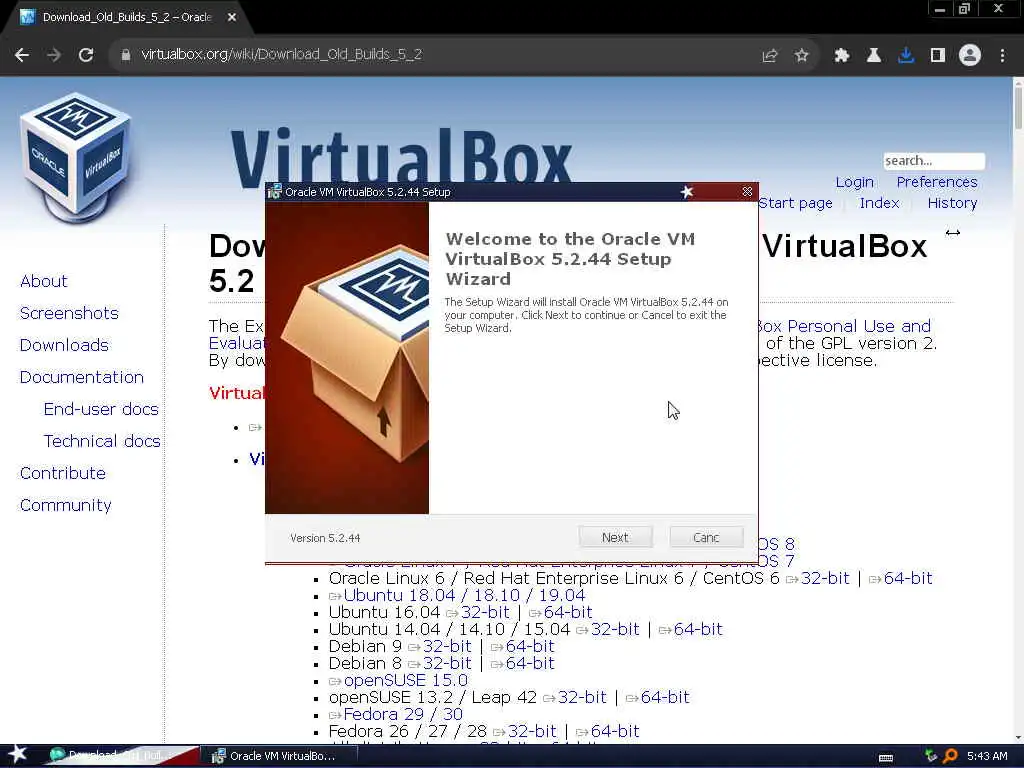Download Oracle Linux 6 64-bit build
The width and height of the screenshot is (1024, 768).
[x=908, y=579]
